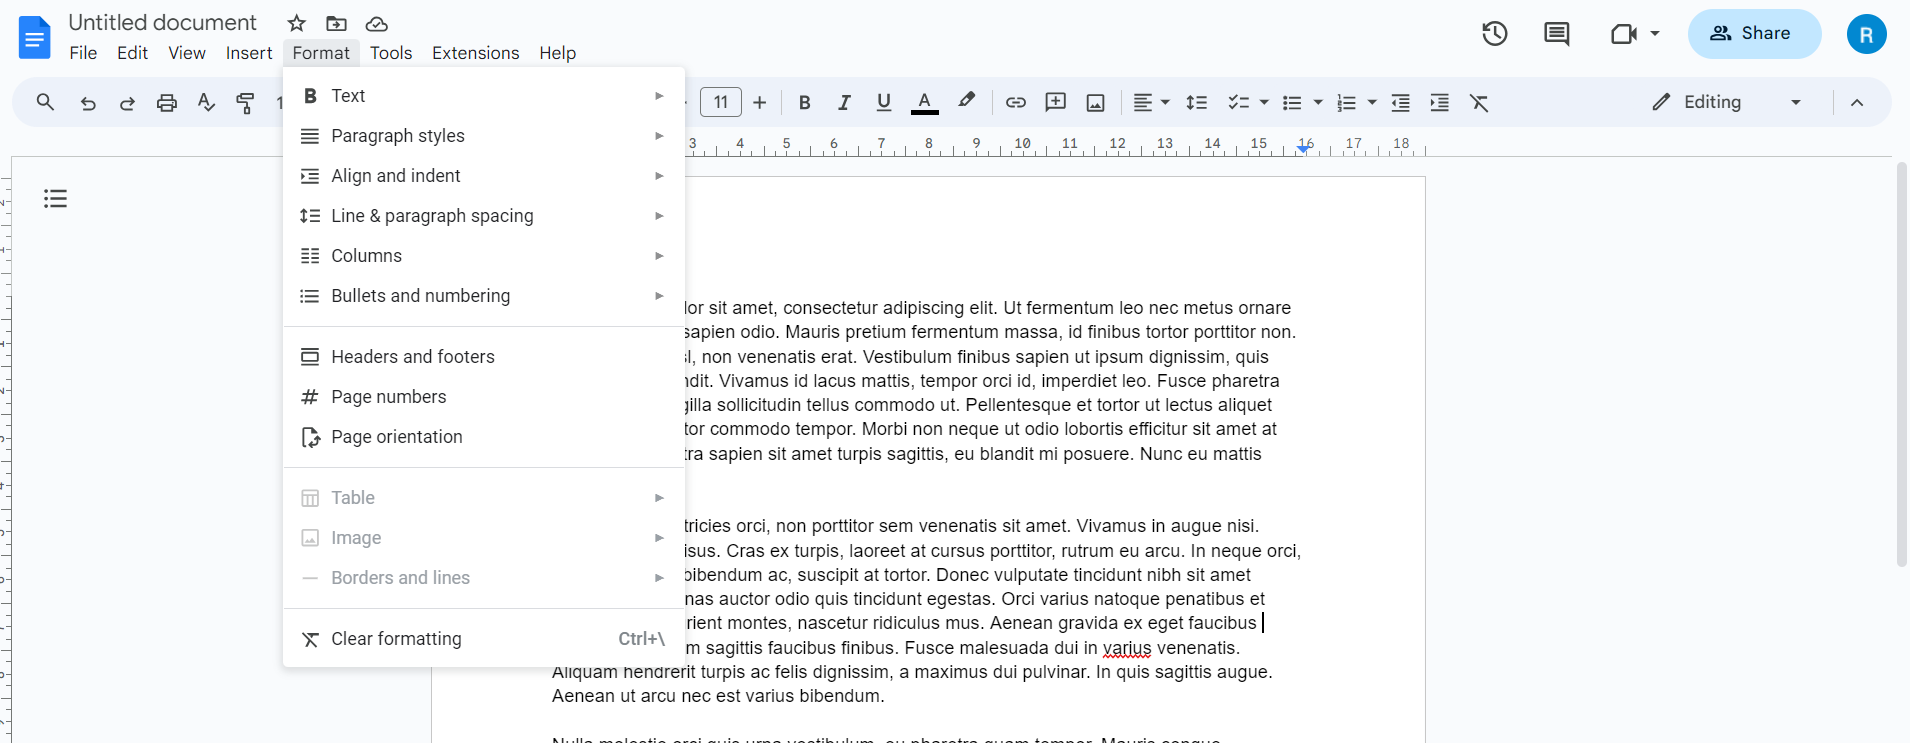The height and width of the screenshot is (743, 1910).
Task: Open text alignment dropdown
Action: 1151,102
